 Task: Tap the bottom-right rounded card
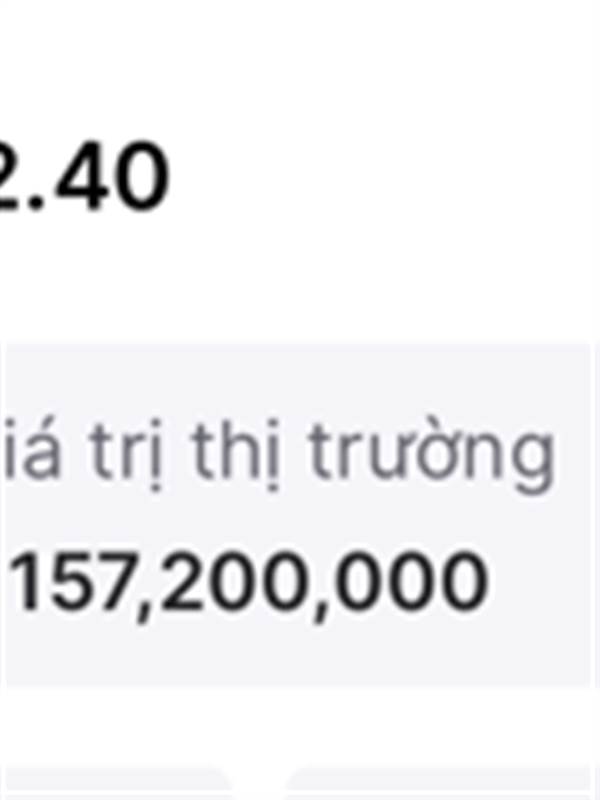point(440,785)
